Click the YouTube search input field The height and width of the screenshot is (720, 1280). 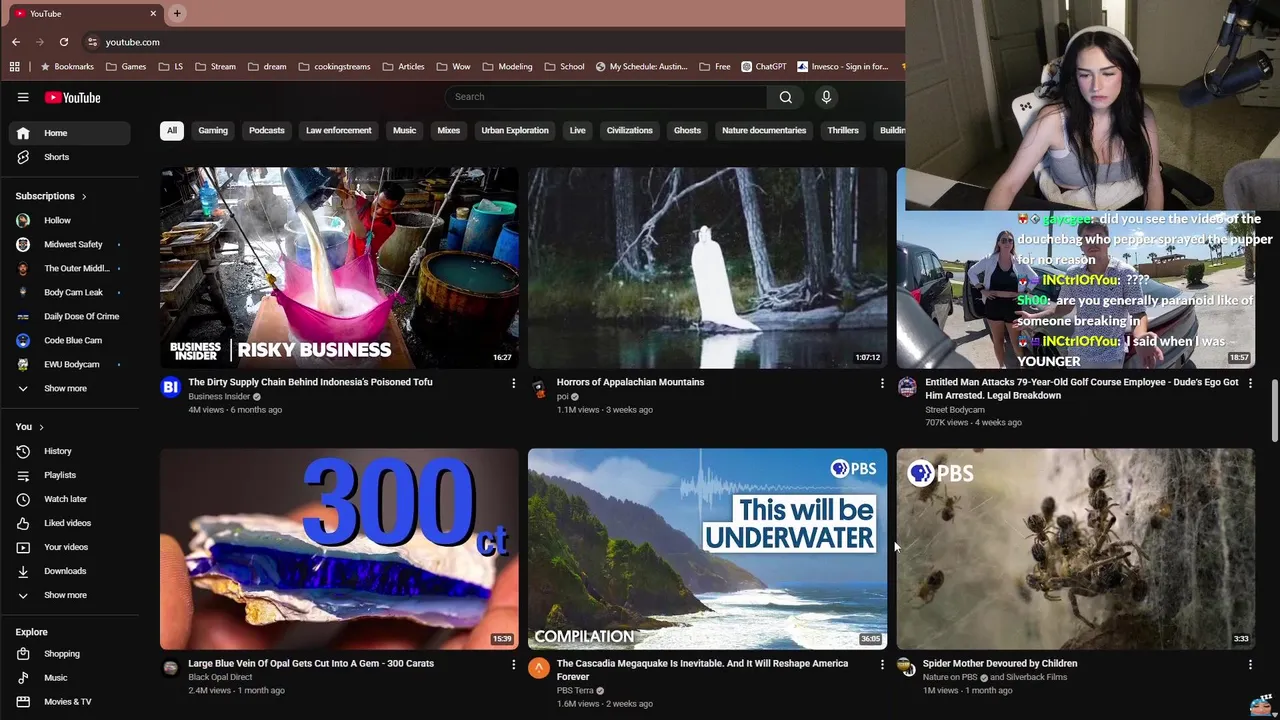click(606, 97)
